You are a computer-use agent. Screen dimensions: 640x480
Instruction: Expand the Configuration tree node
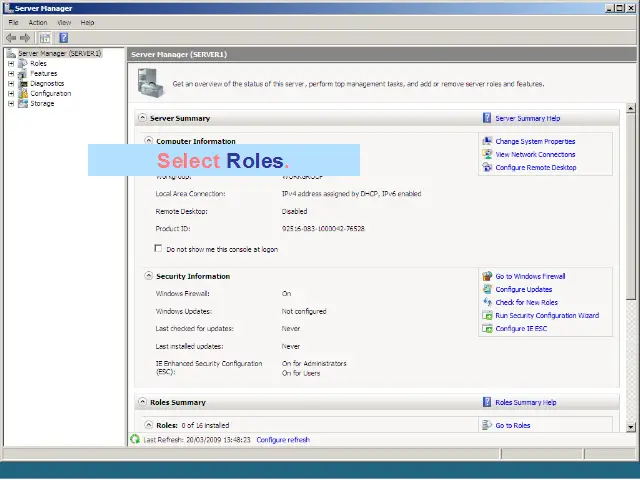[11, 93]
